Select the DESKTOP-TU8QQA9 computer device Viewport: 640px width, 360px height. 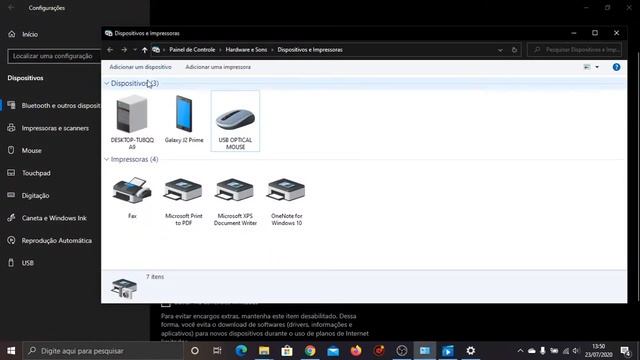132,121
